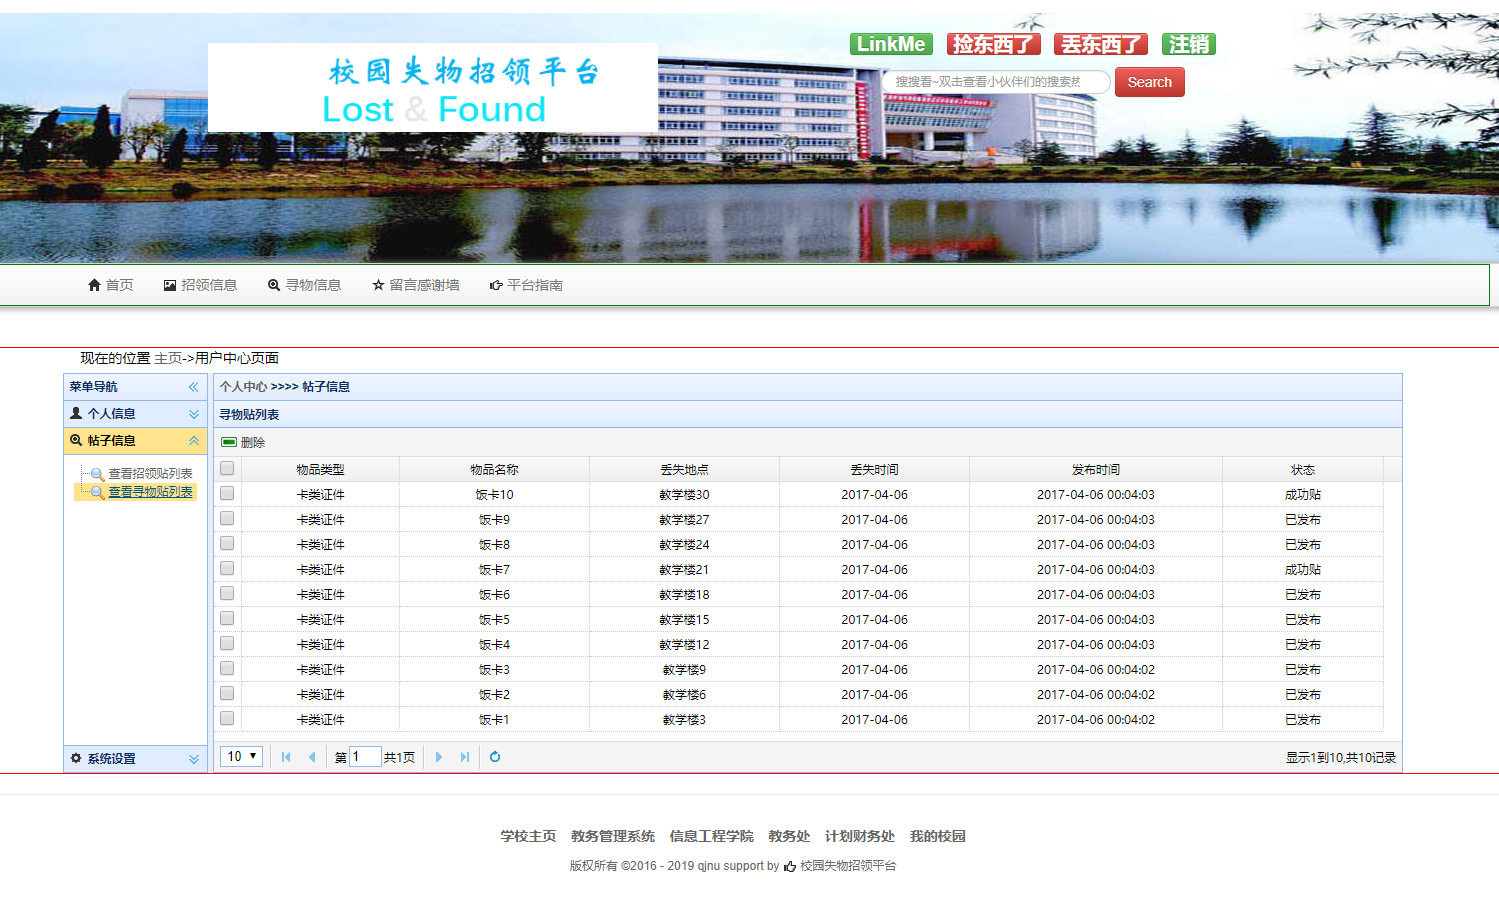Click the search input field in header
The width and height of the screenshot is (1499, 906).
point(995,82)
